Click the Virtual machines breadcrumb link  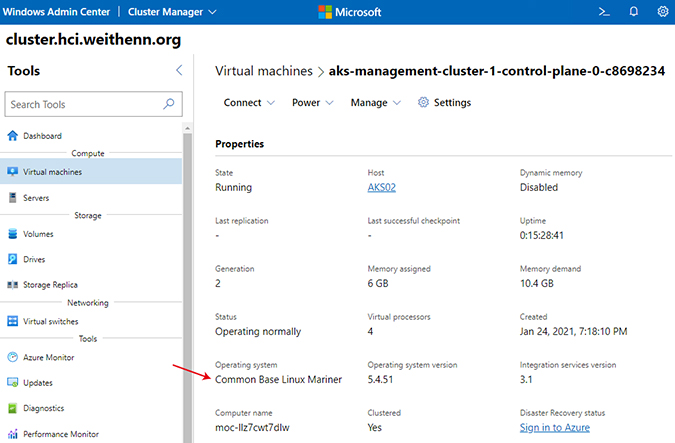tap(264, 71)
